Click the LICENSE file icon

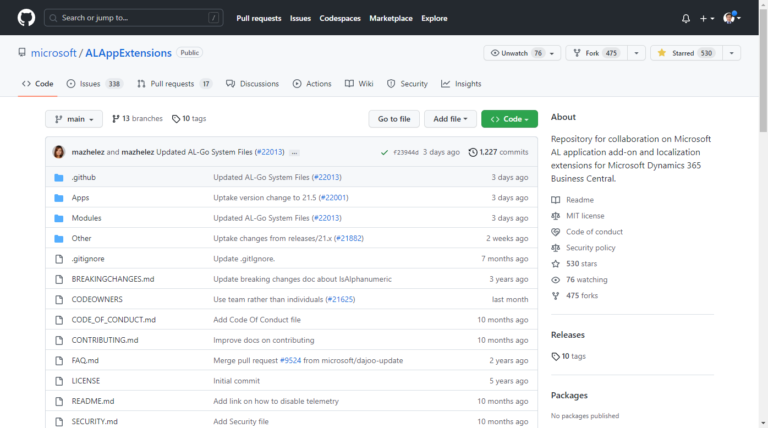pos(59,381)
